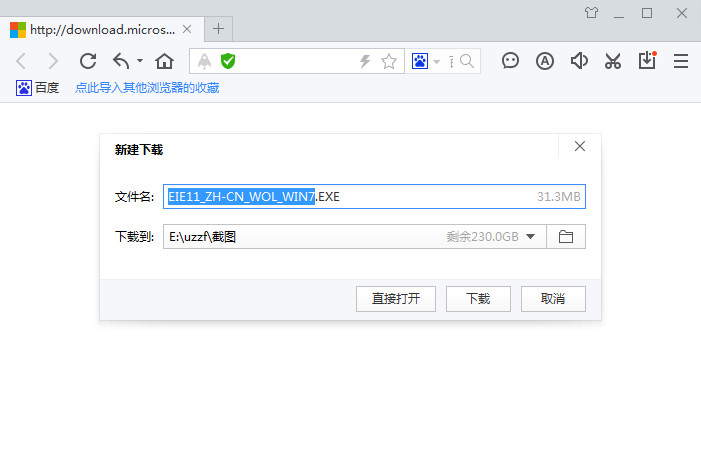This screenshot has width=701, height=463.
Task: Click the lightning speed mode icon
Action: tap(365, 61)
